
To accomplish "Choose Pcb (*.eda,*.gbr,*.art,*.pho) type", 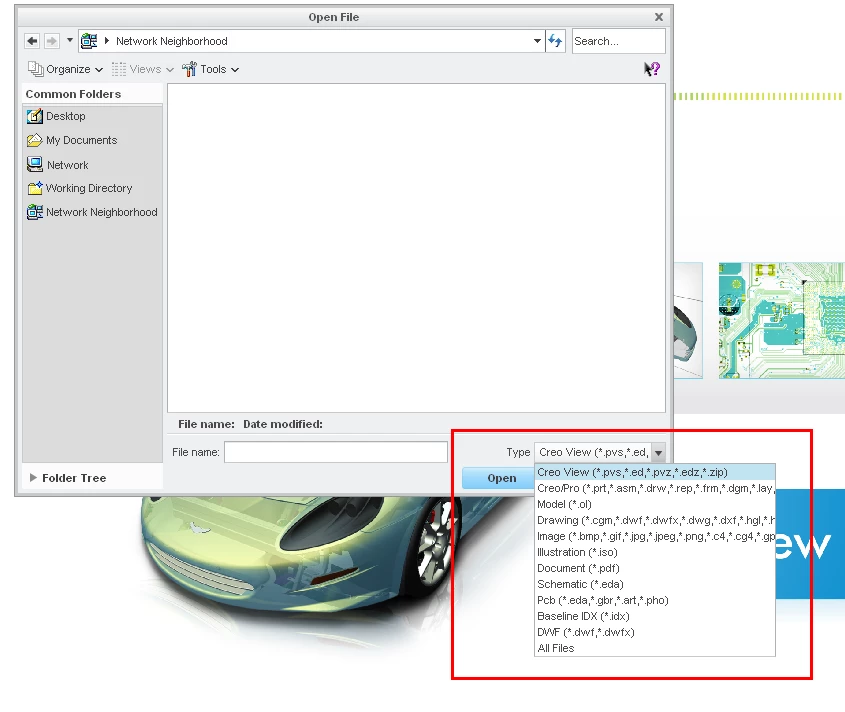I will [655, 600].
